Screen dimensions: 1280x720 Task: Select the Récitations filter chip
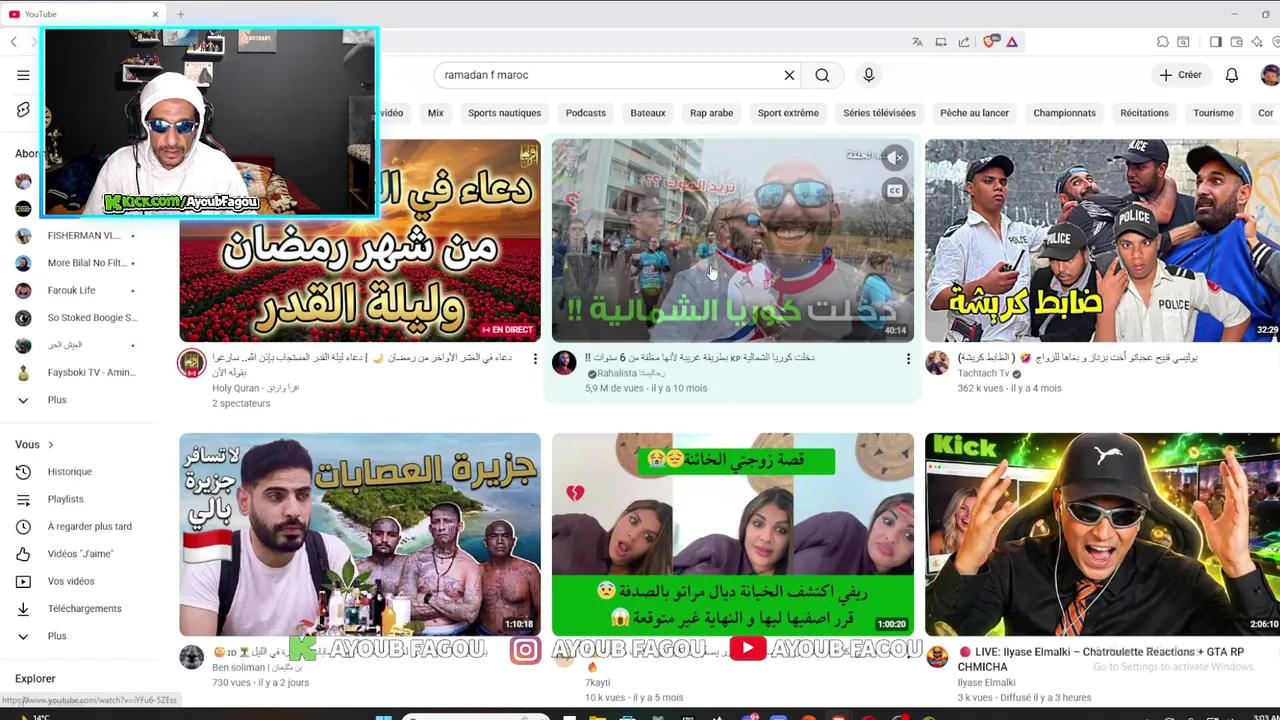click(x=1144, y=113)
